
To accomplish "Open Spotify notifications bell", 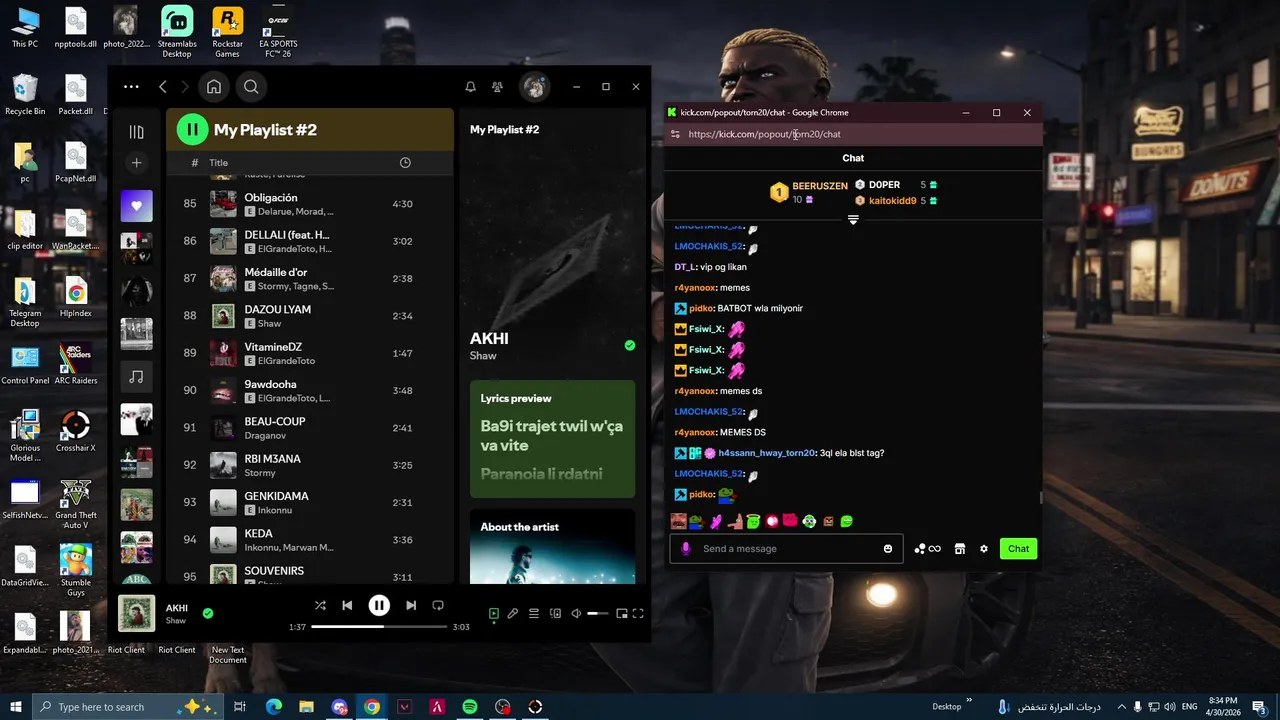I will [470, 87].
